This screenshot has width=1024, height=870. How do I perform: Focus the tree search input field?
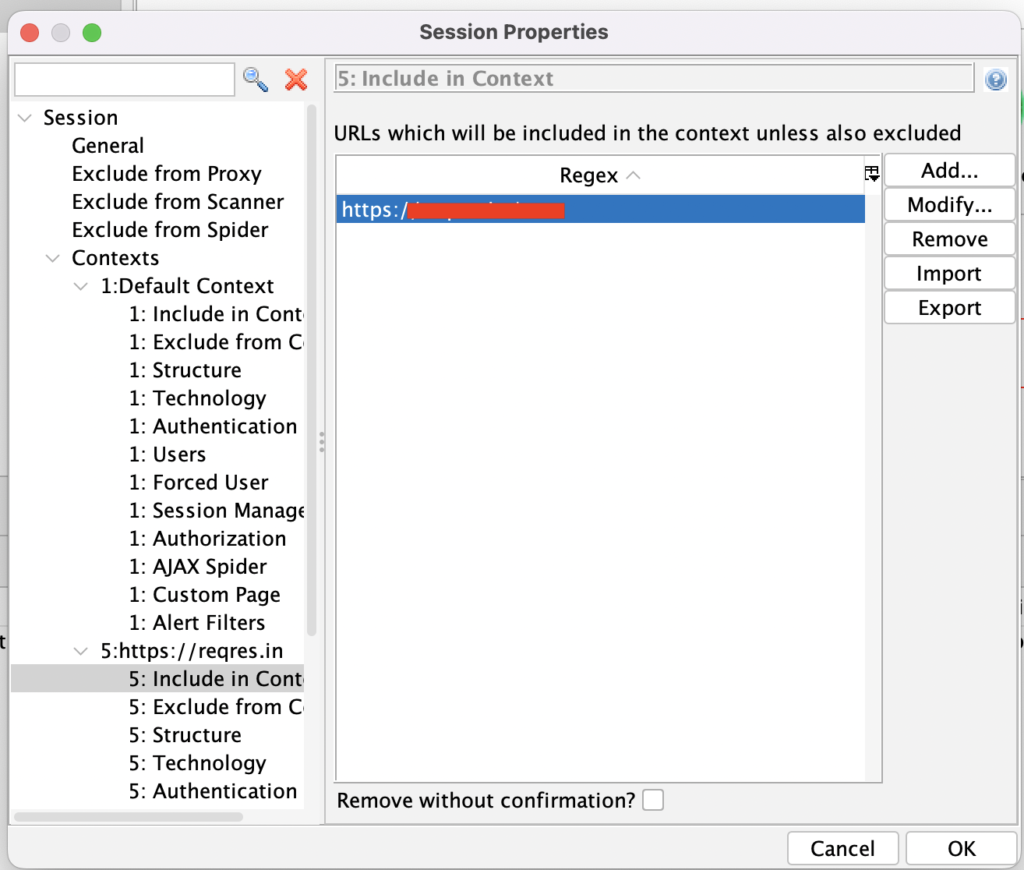pos(124,80)
